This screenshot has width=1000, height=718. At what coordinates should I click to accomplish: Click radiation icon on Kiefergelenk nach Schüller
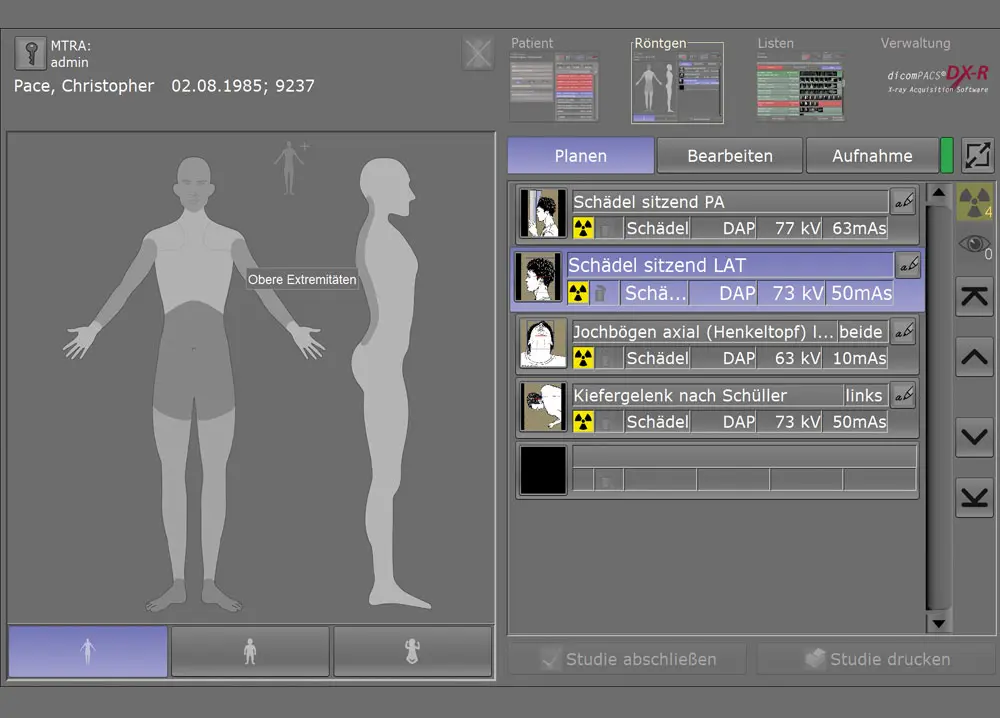click(x=583, y=422)
